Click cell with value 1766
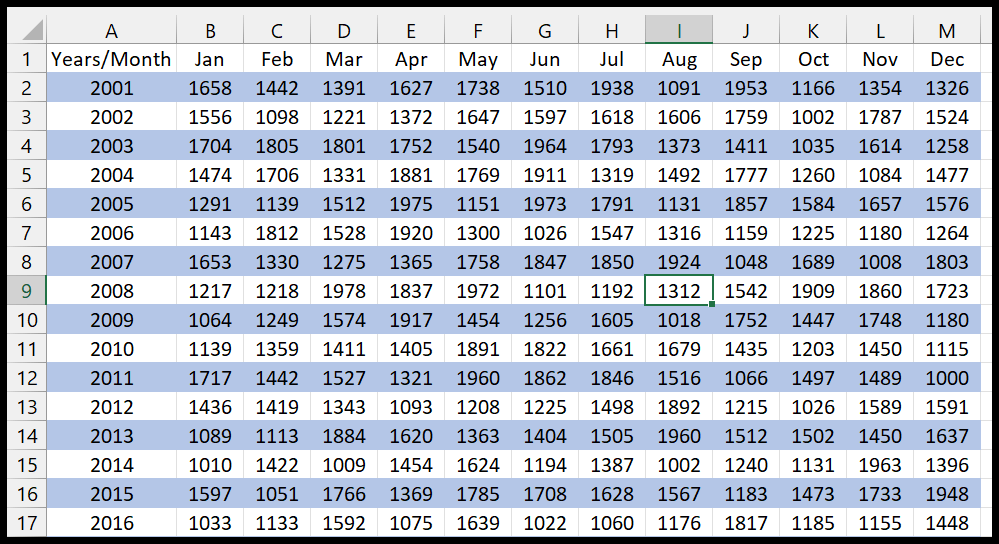 [x=344, y=494]
